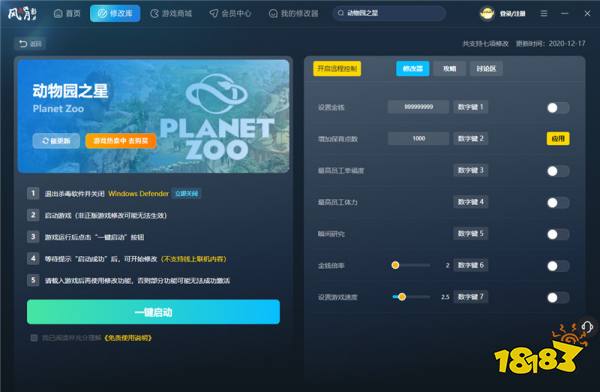
Task: Click the refresh update button on game banner
Action: pyautogui.click(x=56, y=140)
